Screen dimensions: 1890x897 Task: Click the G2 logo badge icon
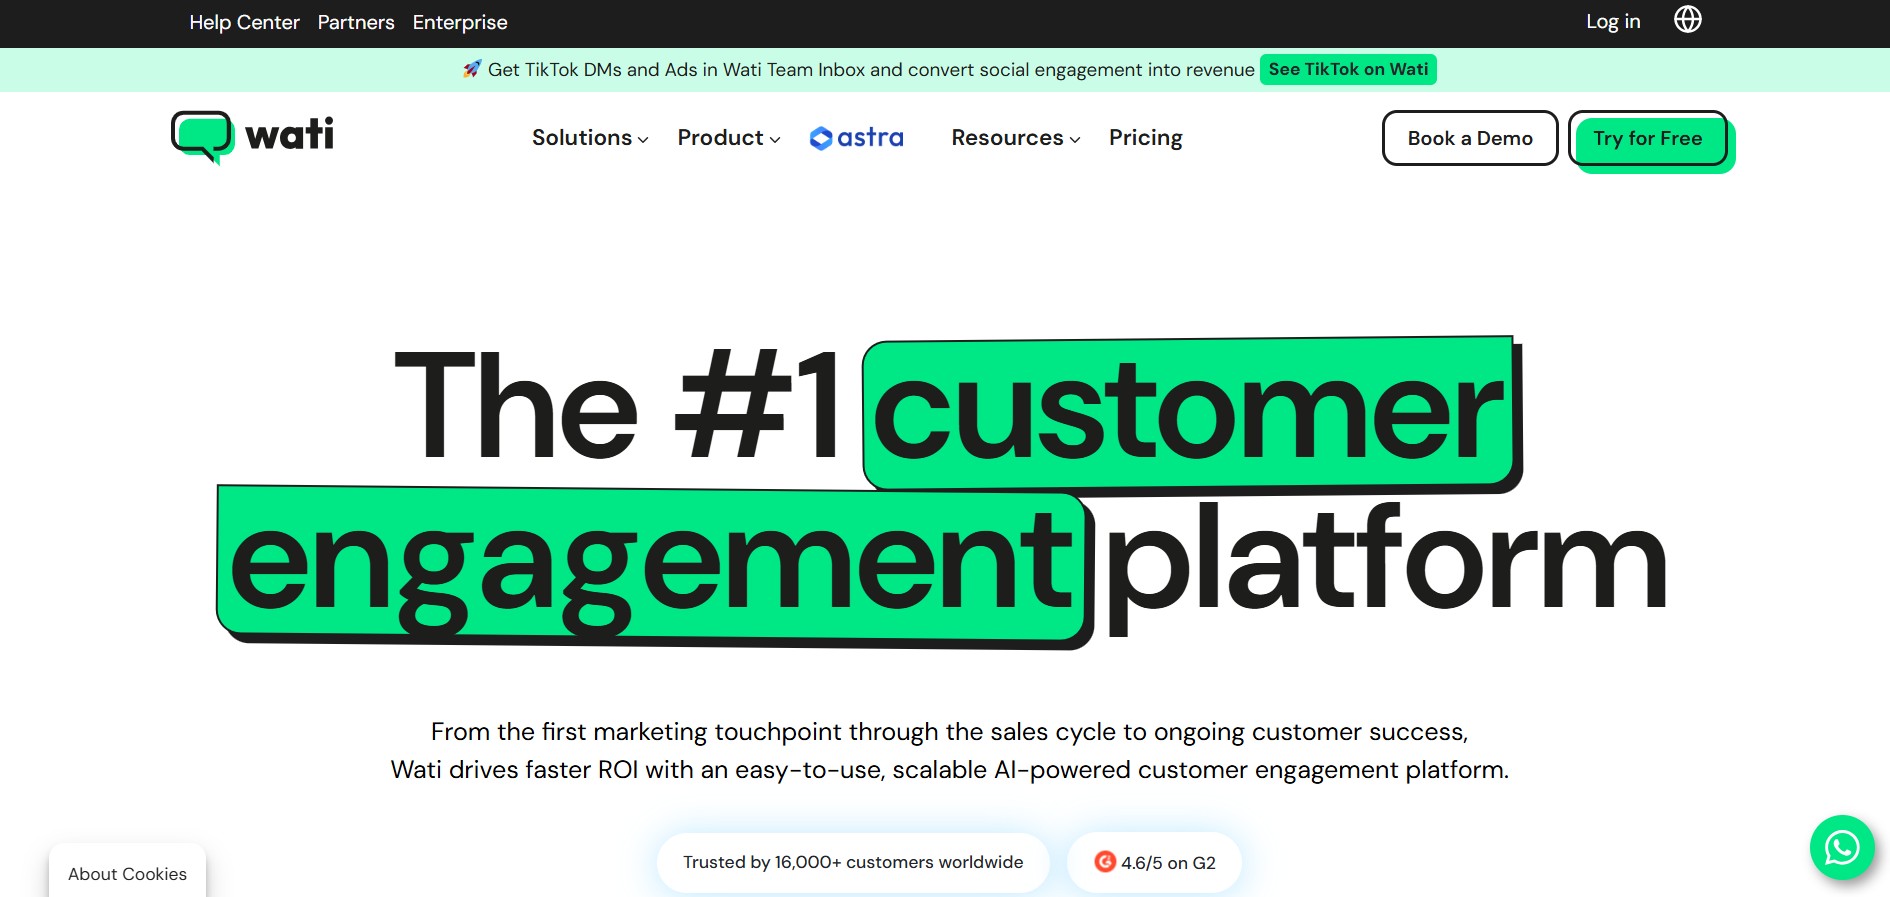tap(1105, 862)
